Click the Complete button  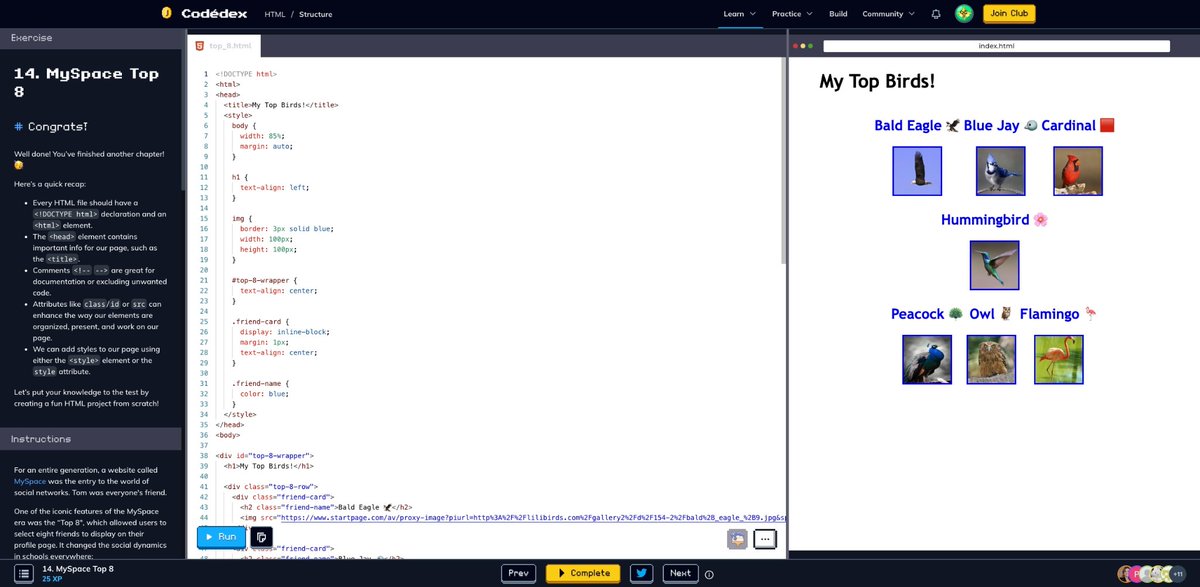583,573
